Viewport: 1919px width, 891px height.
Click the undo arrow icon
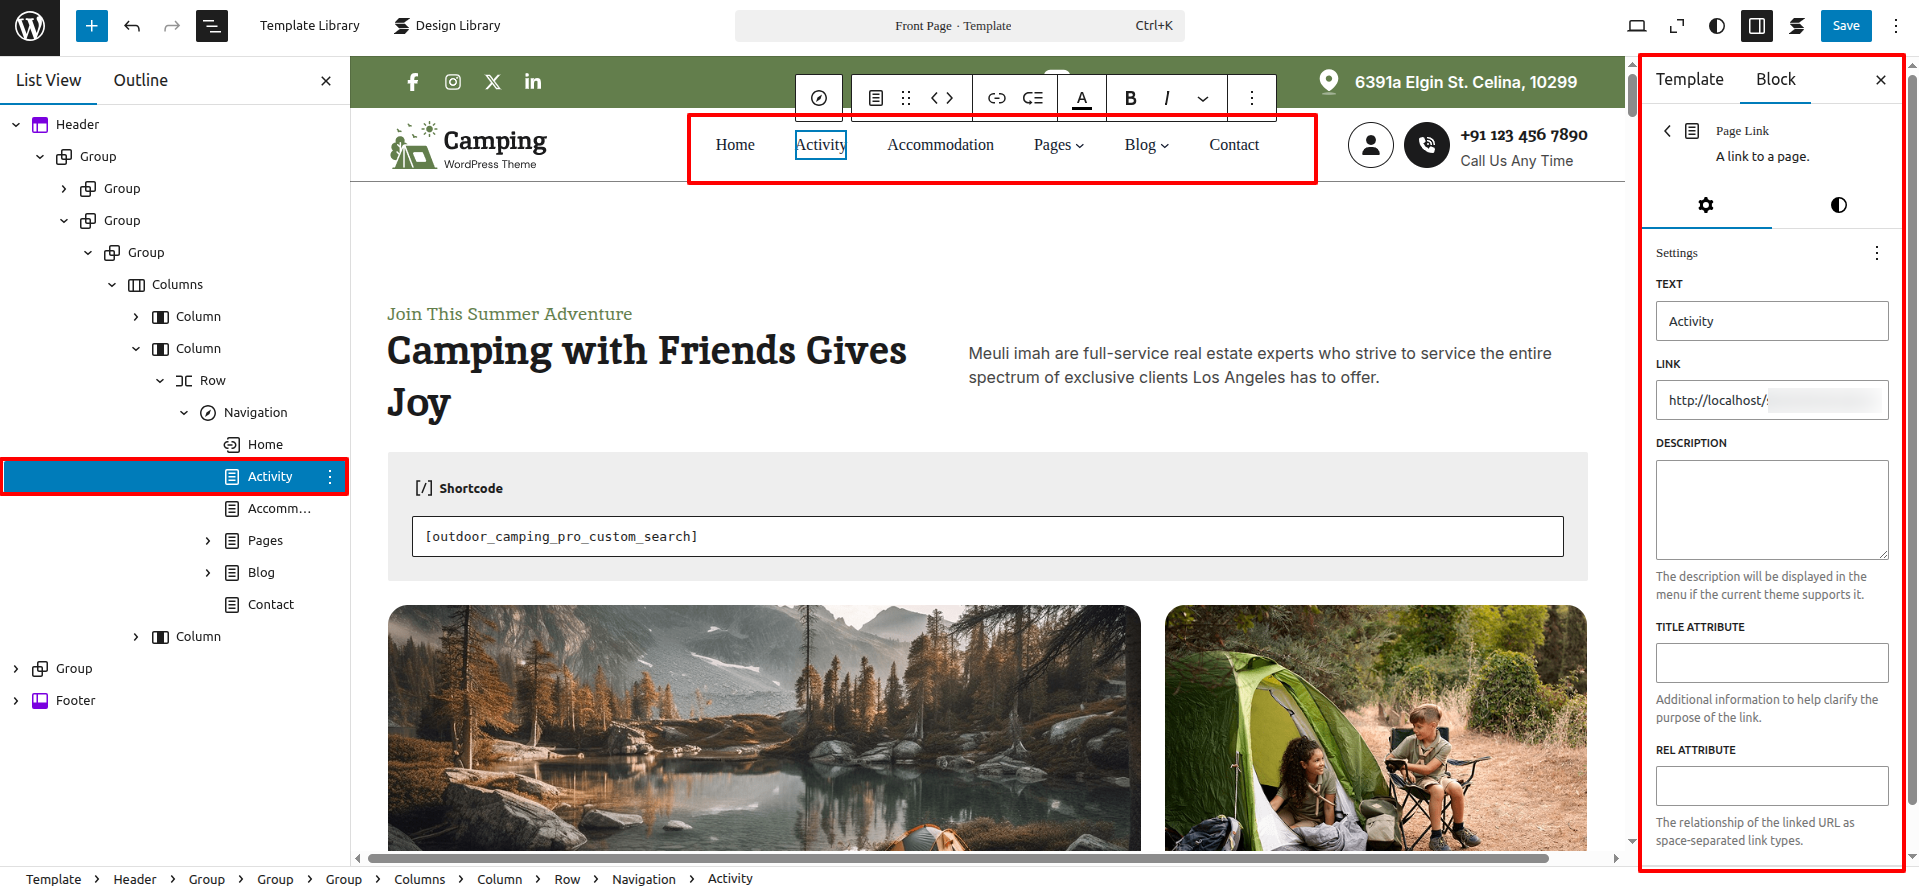pos(132,26)
